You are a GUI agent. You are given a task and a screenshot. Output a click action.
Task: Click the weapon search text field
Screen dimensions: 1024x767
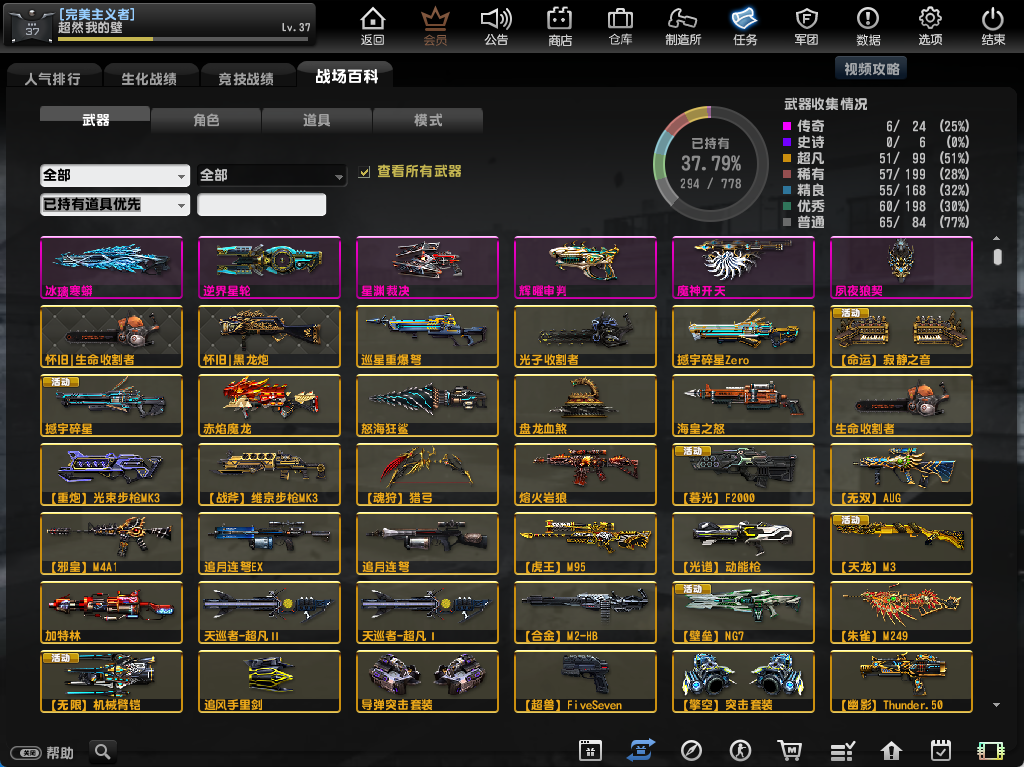[261, 205]
